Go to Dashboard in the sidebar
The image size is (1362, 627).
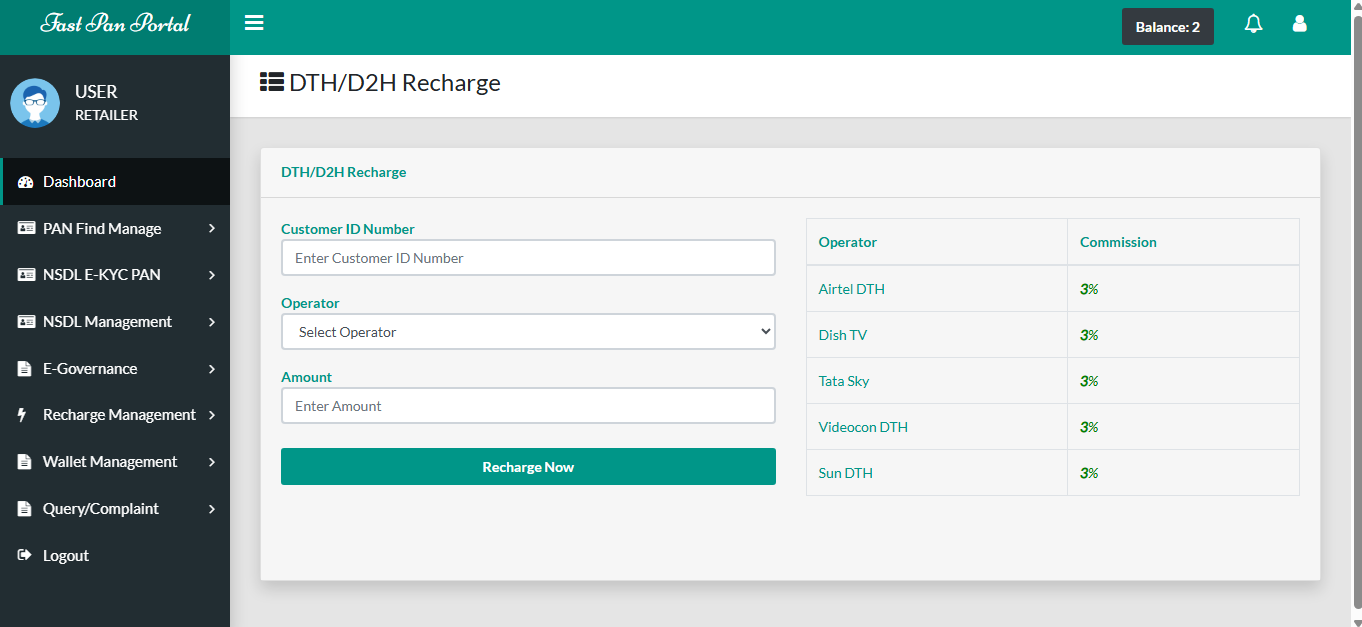click(79, 182)
